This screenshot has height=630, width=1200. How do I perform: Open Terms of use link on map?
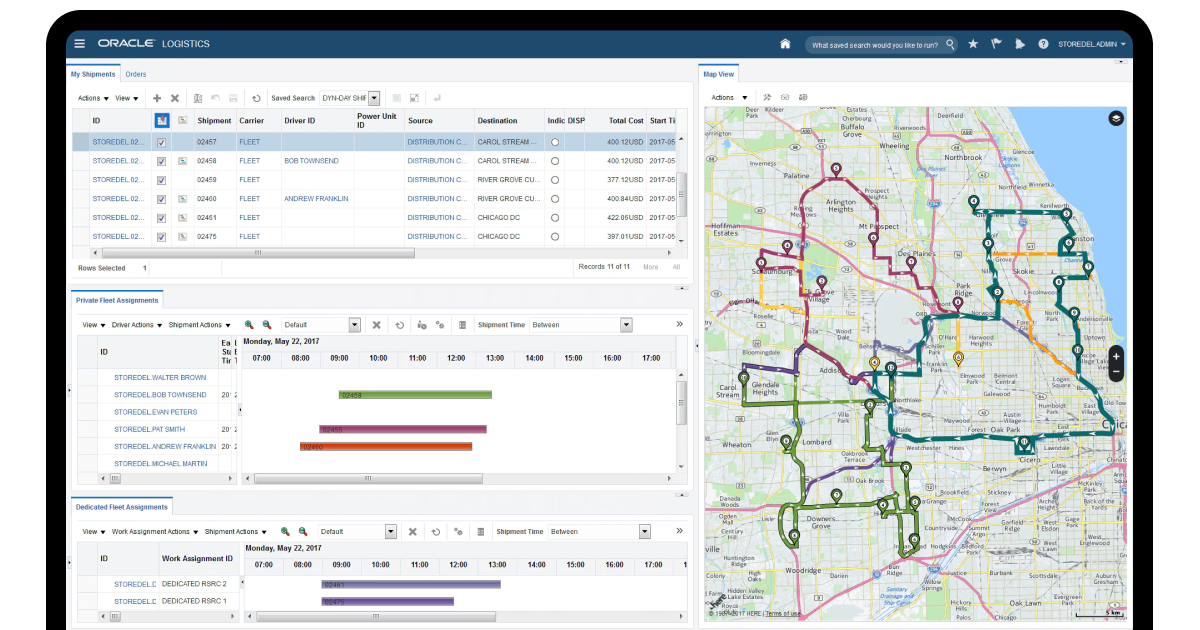click(783, 613)
